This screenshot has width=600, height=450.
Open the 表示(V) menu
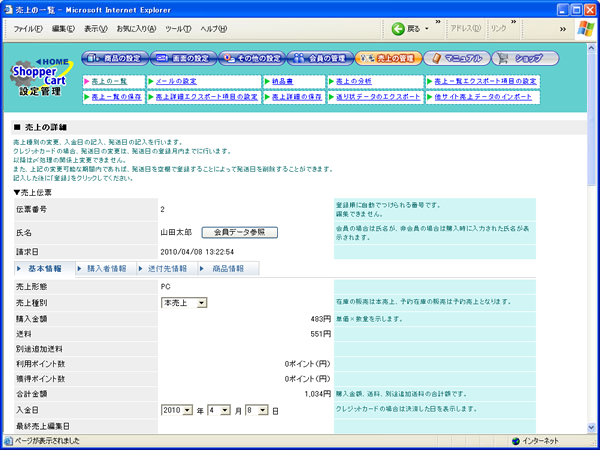coord(96,29)
